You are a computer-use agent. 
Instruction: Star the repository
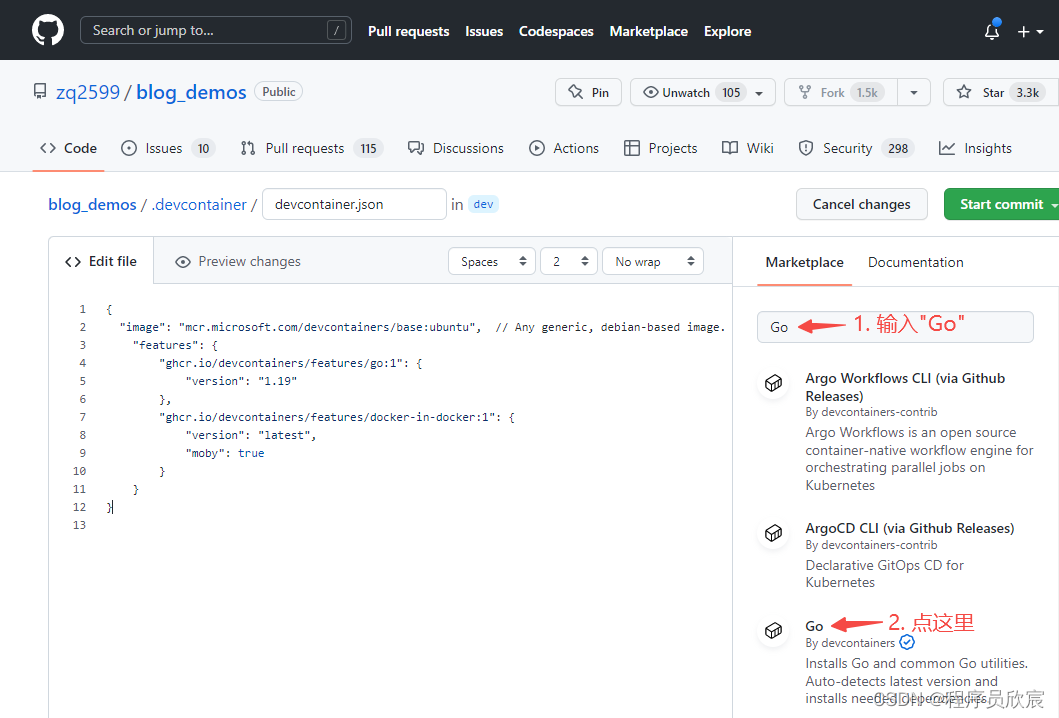pos(1000,93)
